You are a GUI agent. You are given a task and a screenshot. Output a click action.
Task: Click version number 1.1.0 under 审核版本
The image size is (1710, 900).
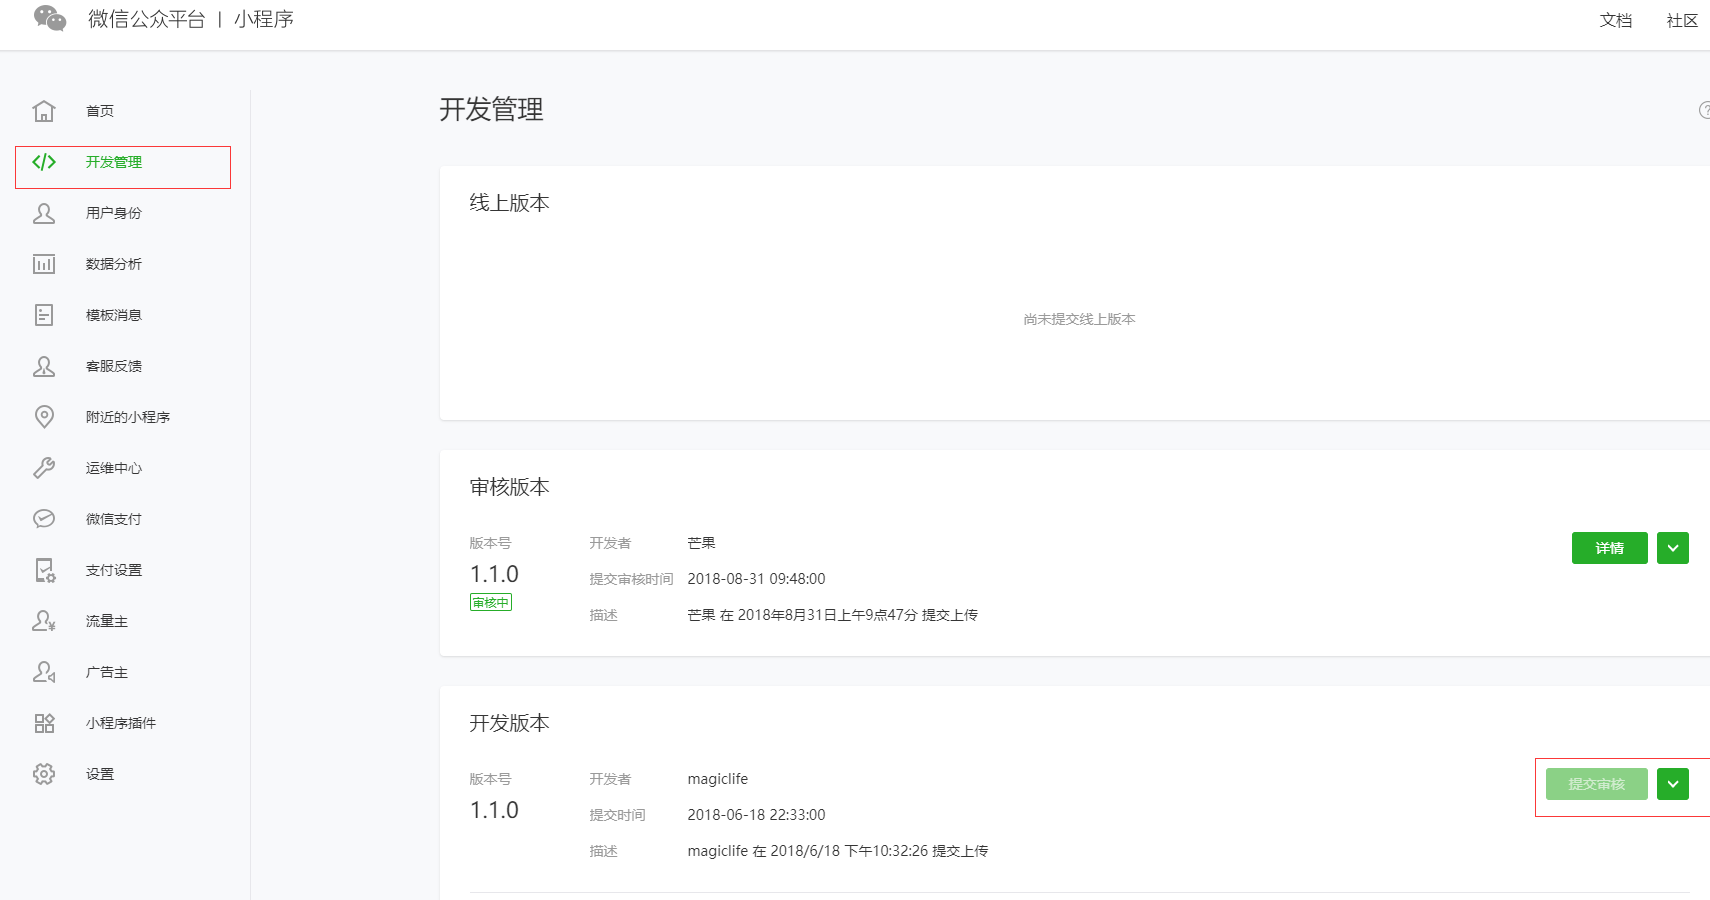pos(494,574)
